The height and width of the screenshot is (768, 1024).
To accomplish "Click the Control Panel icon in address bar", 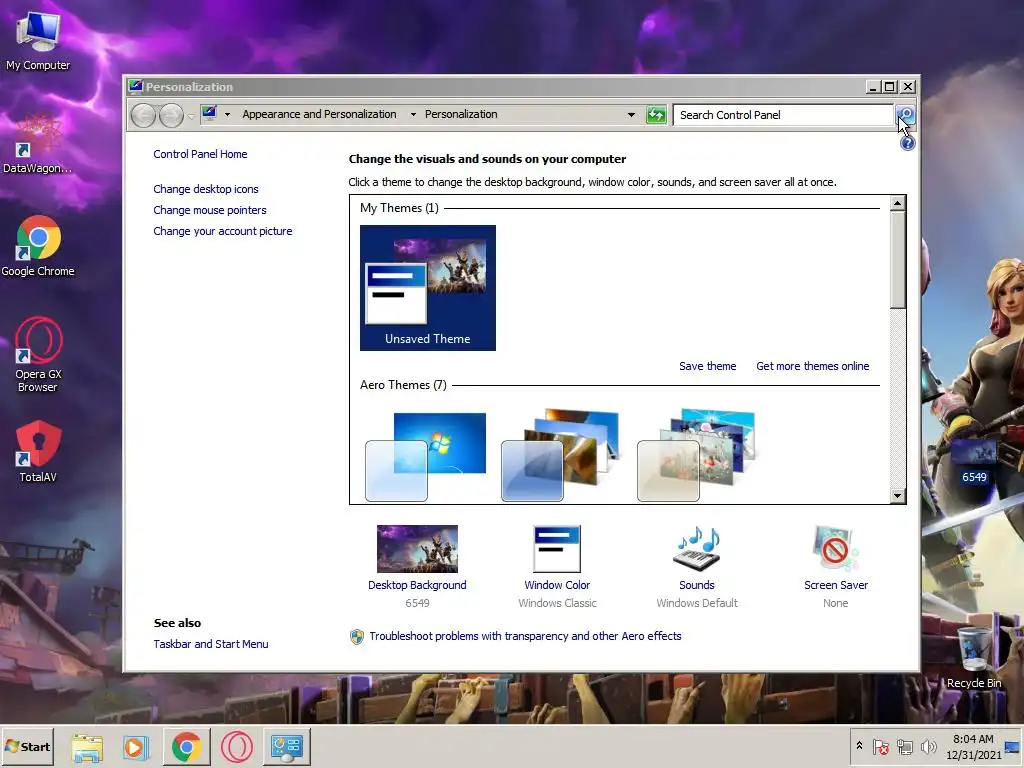I will pos(210,114).
